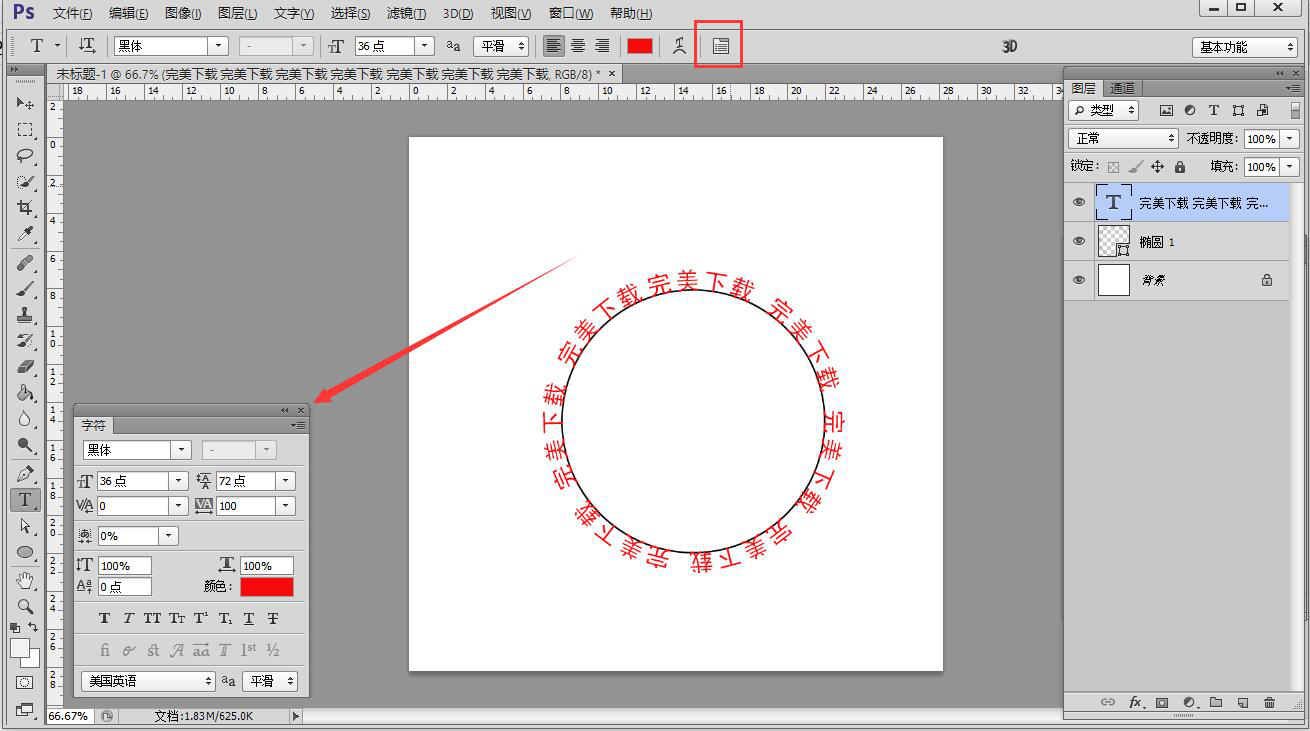Right align text in options bar
Viewport: 1310px width, 731px height.
click(x=602, y=46)
